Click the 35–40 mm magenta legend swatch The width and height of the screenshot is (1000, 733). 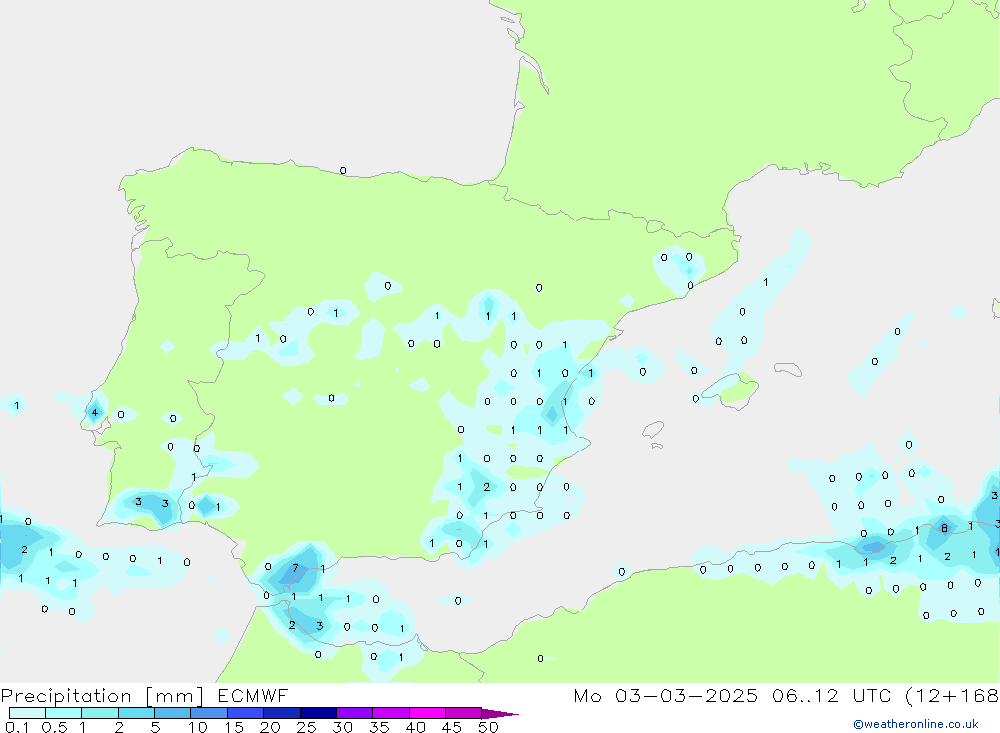click(x=390, y=713)
